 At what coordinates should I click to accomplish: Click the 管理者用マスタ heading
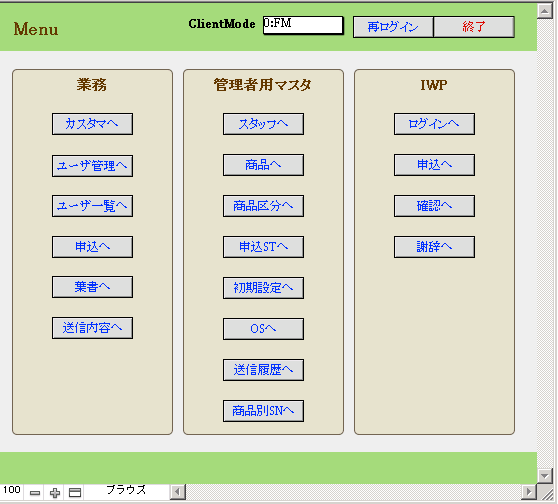tap(263, 85)
